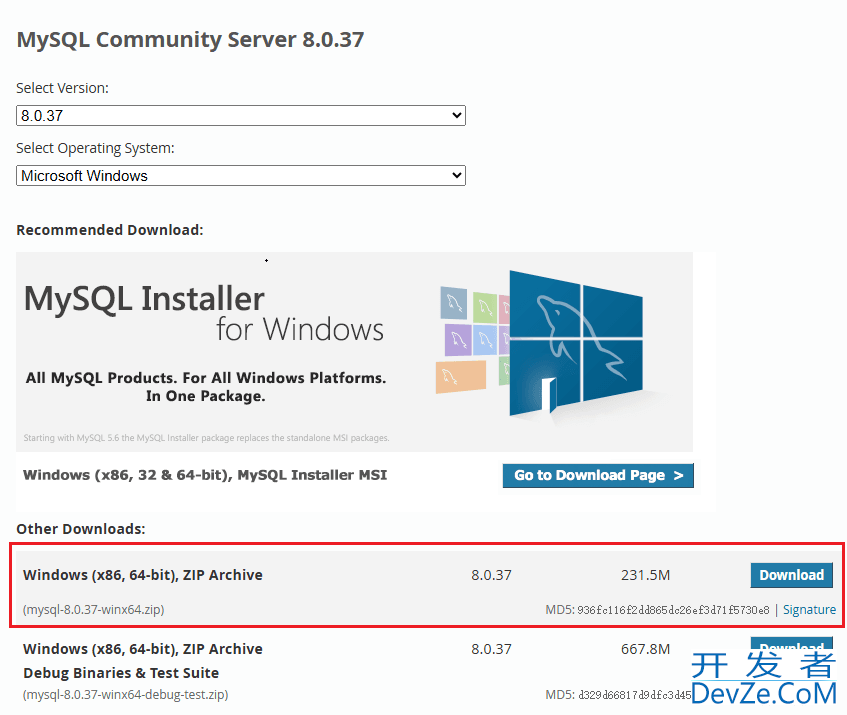Open the Select Version dropdown showing 8.0.37
This screenshot has width=847, height=715.
(x=241, y=116)
